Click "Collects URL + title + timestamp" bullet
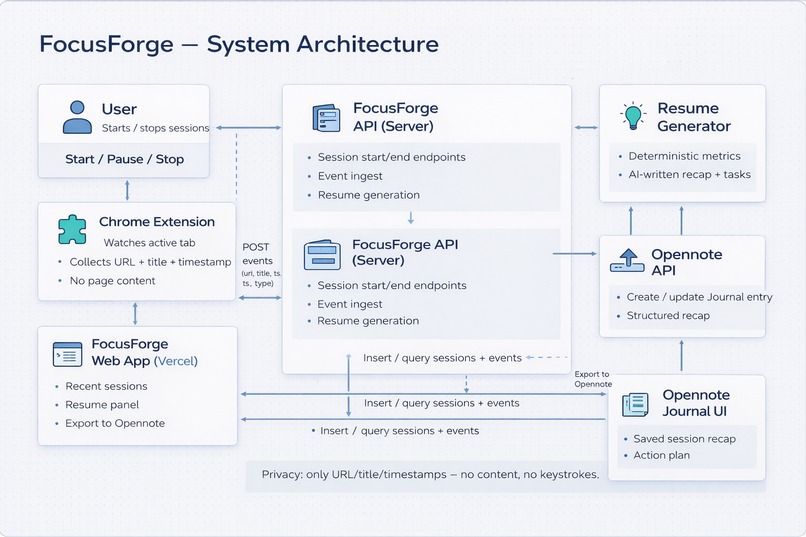Screen dimensions: 806x537 coord(151,262)
